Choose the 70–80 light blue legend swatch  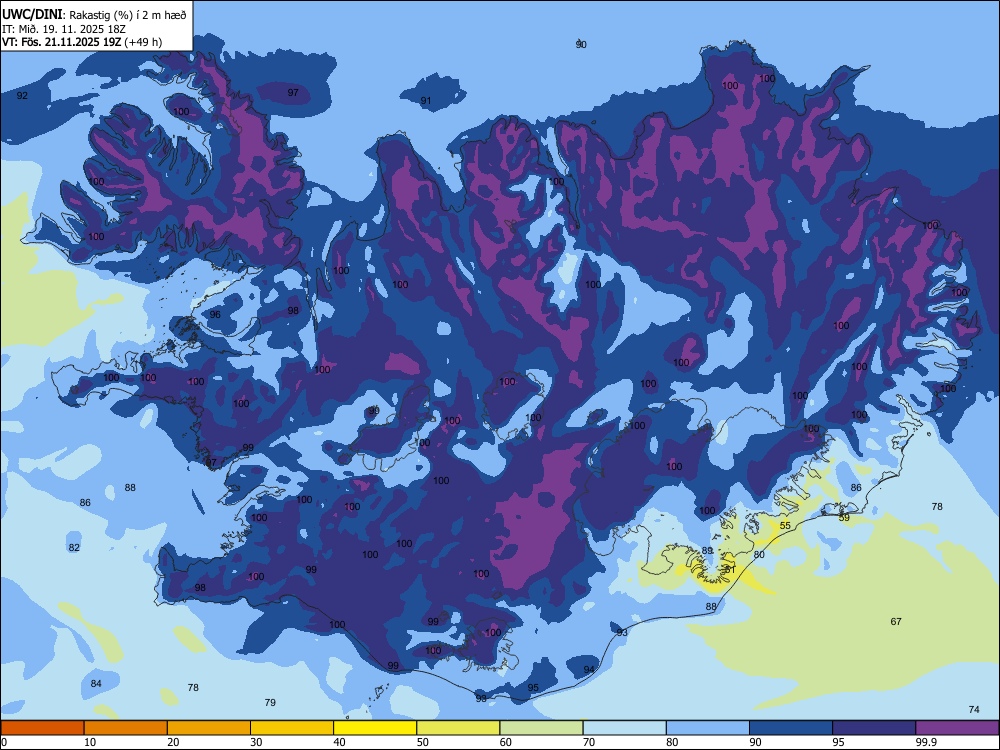point(624,728)
